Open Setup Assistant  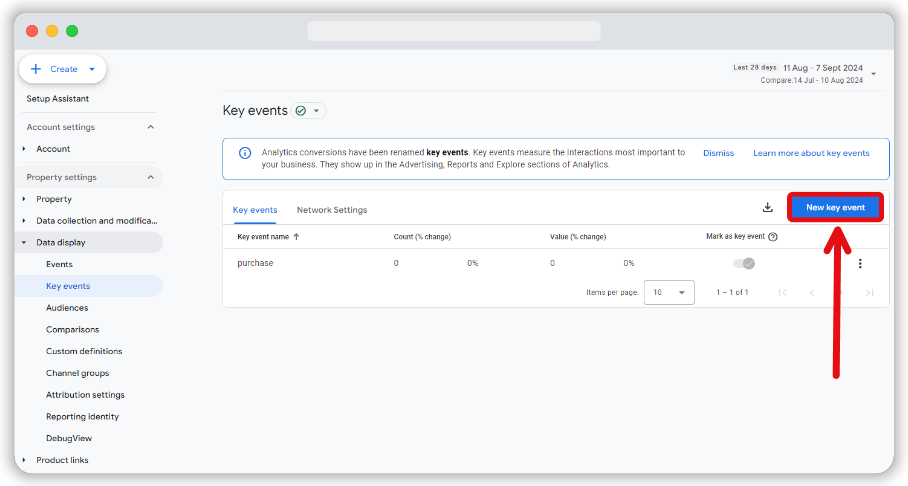pyautogui.click(x=57, y=98)
